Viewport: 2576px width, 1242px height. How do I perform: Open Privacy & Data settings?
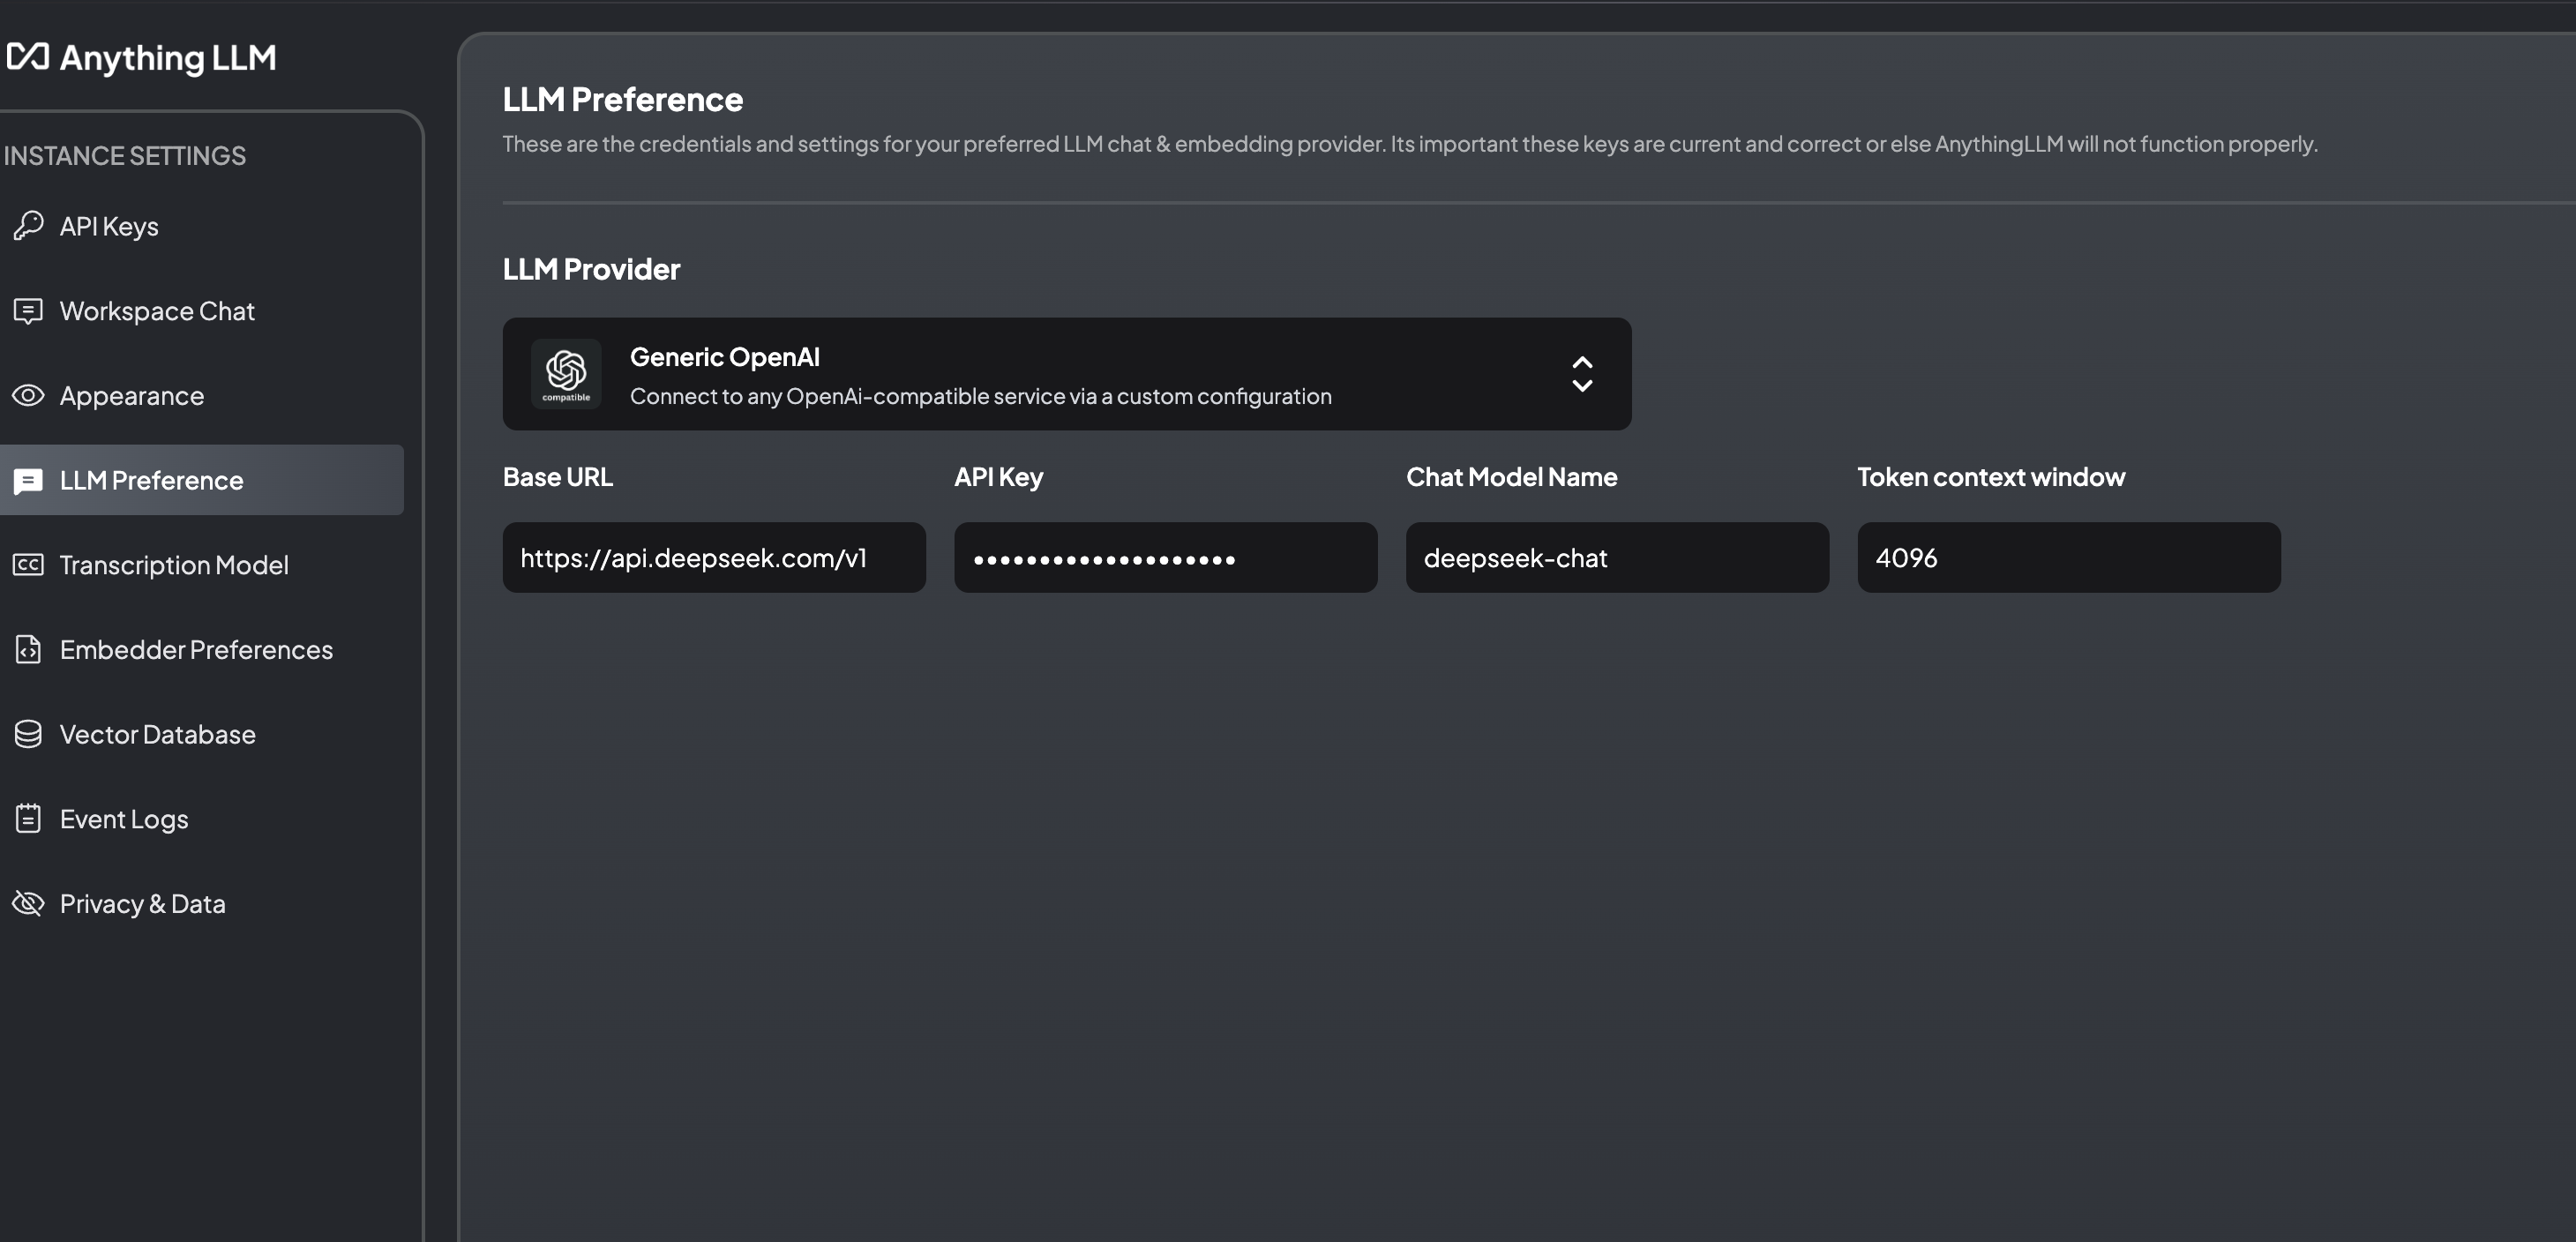click(202, 904)
